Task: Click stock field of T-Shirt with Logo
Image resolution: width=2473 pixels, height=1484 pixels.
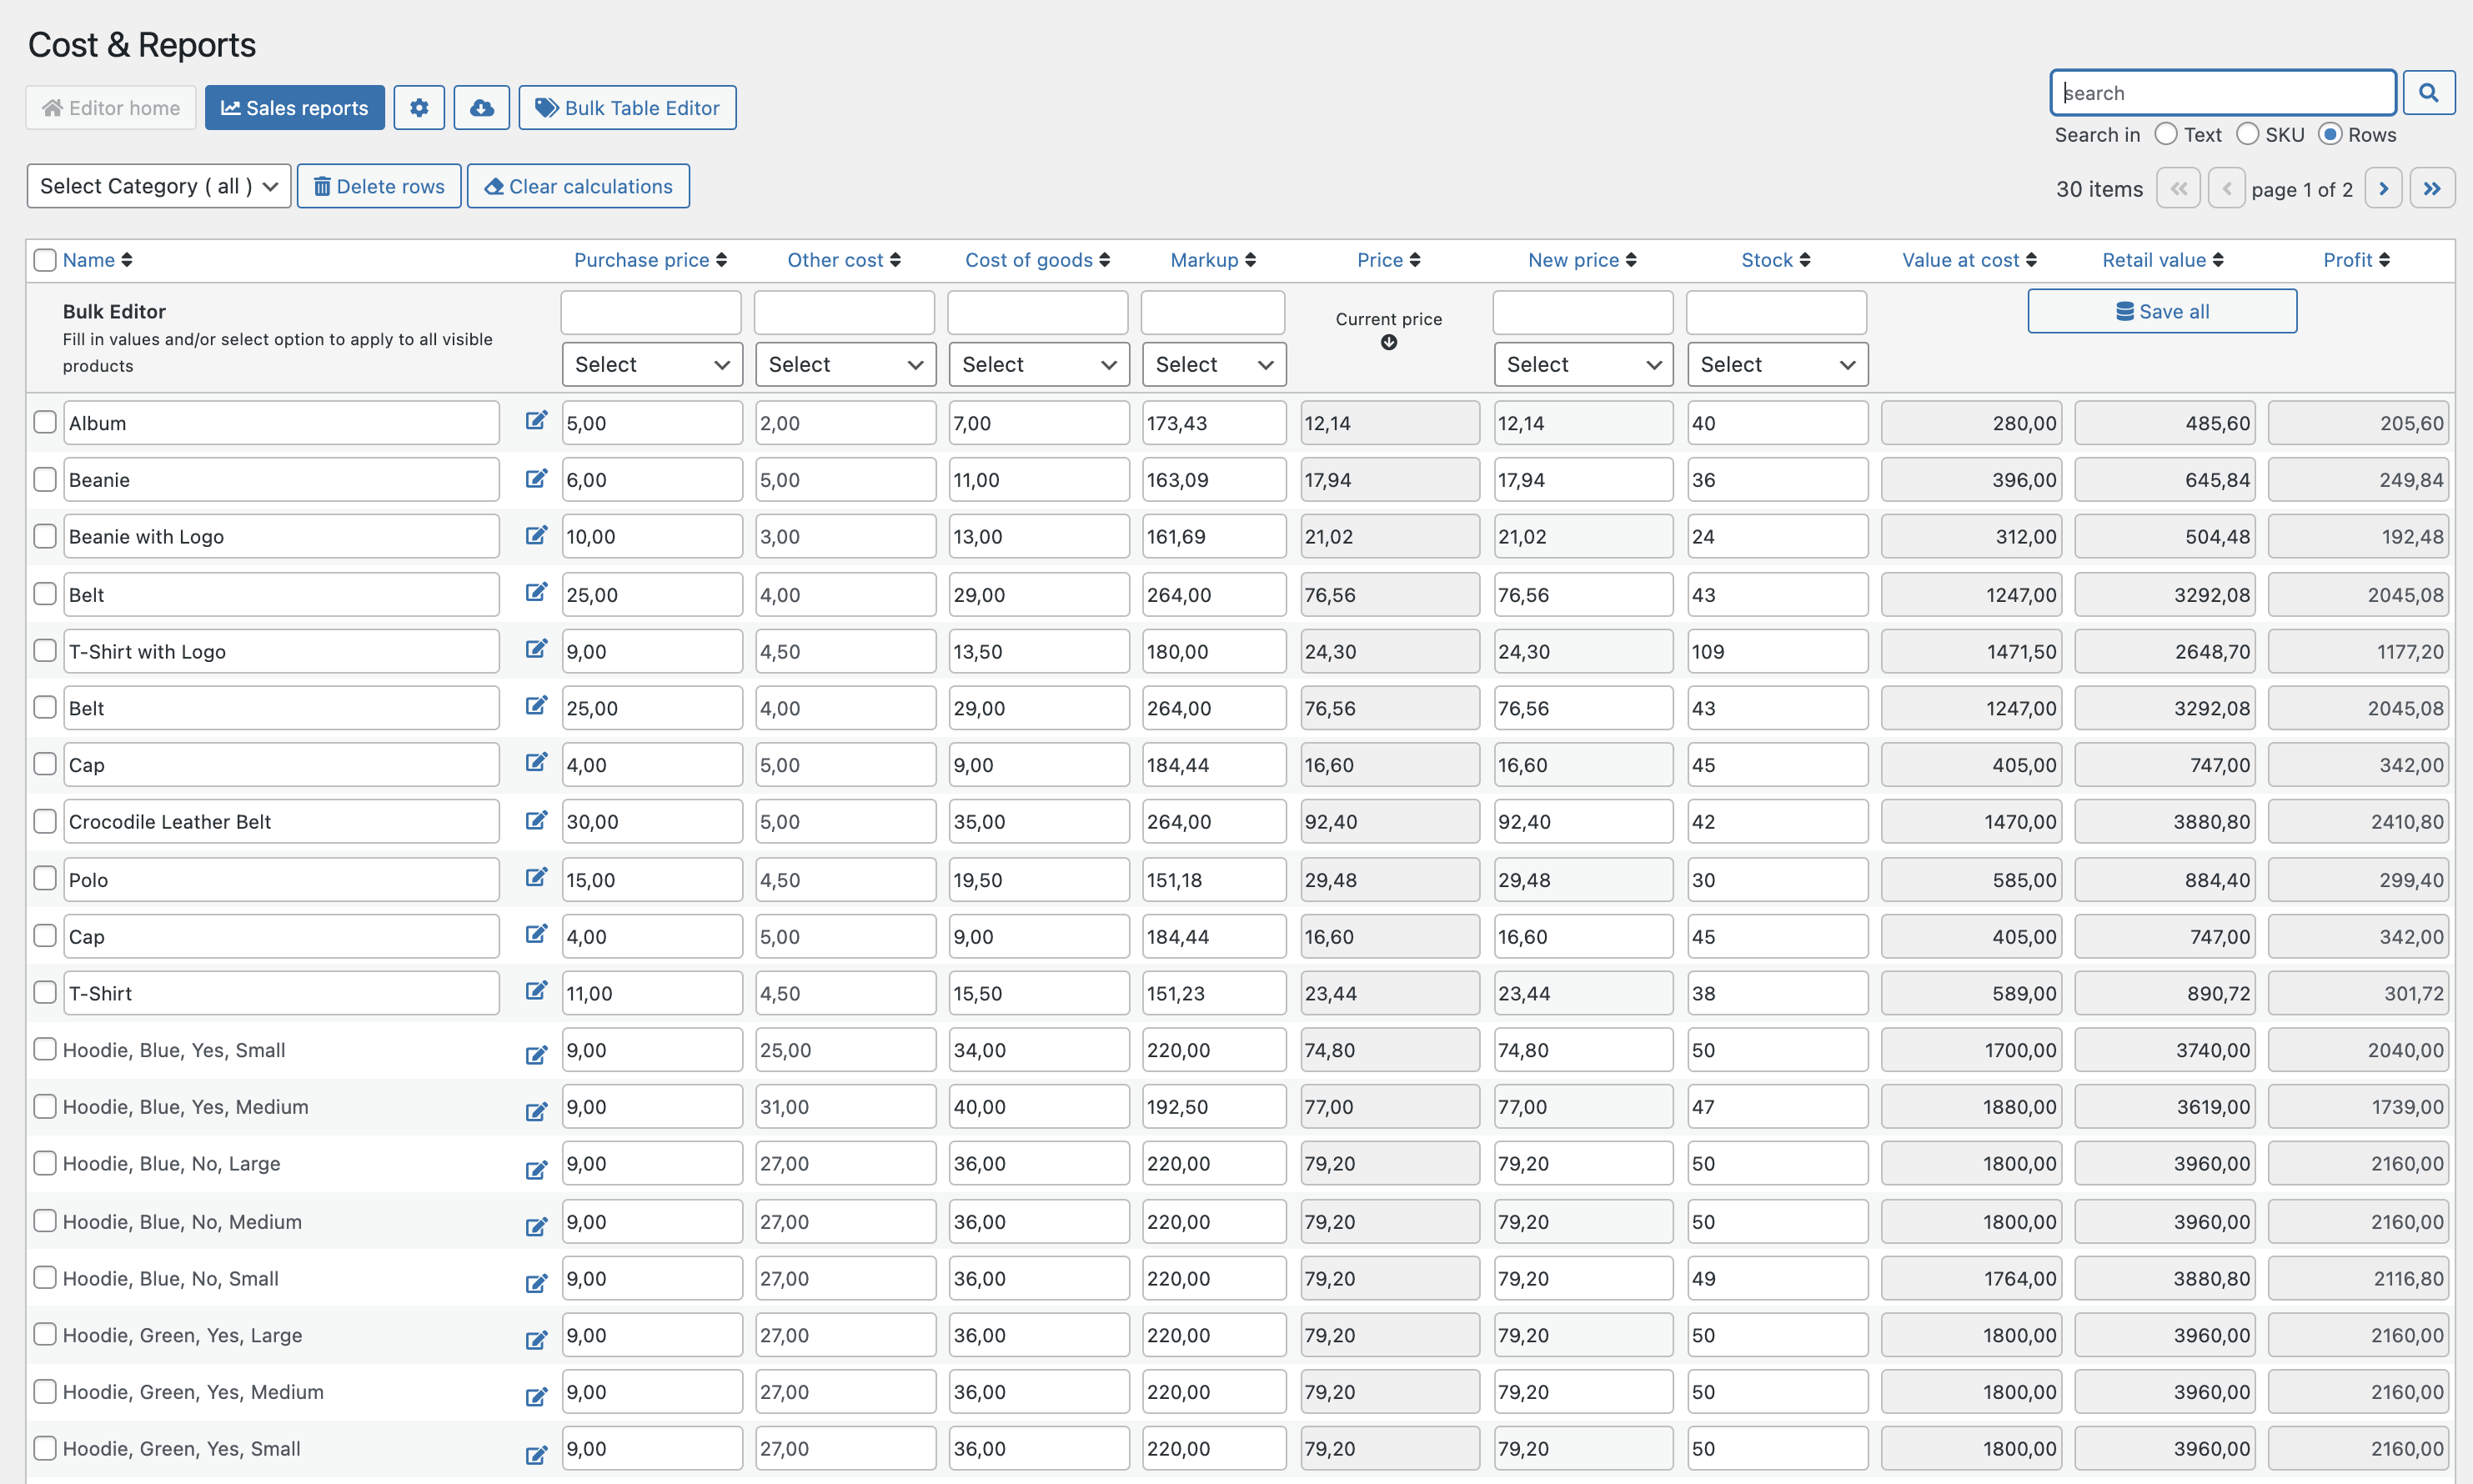Action: click(x=1777, y=651)
